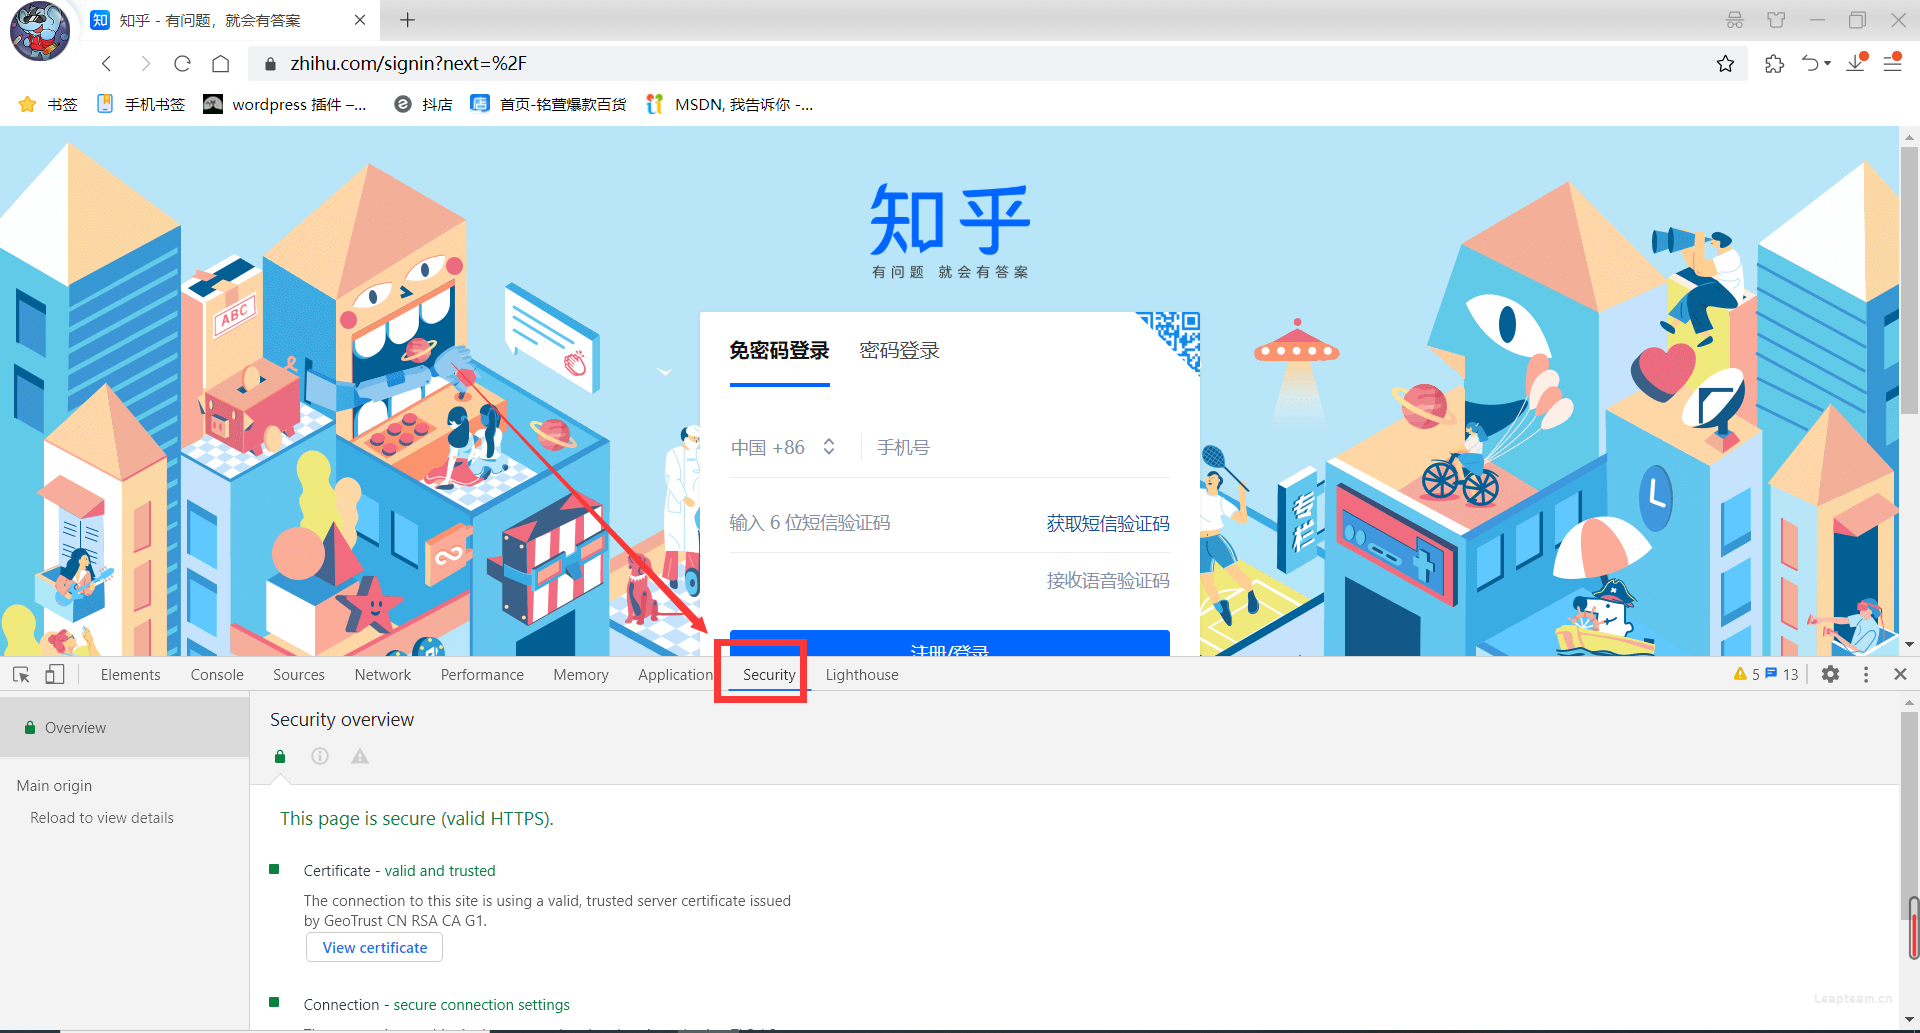Click 'Reload to view details' text
The image size is (1920, 1033).
[x=102, y=818]
